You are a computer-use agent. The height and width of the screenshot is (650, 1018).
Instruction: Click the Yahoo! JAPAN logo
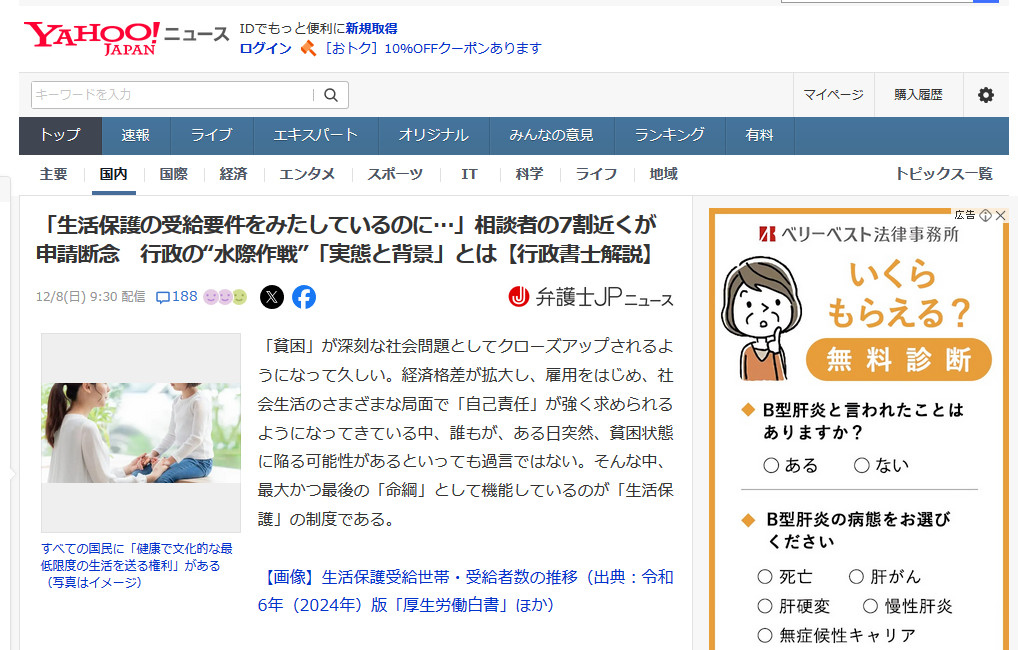91,38
